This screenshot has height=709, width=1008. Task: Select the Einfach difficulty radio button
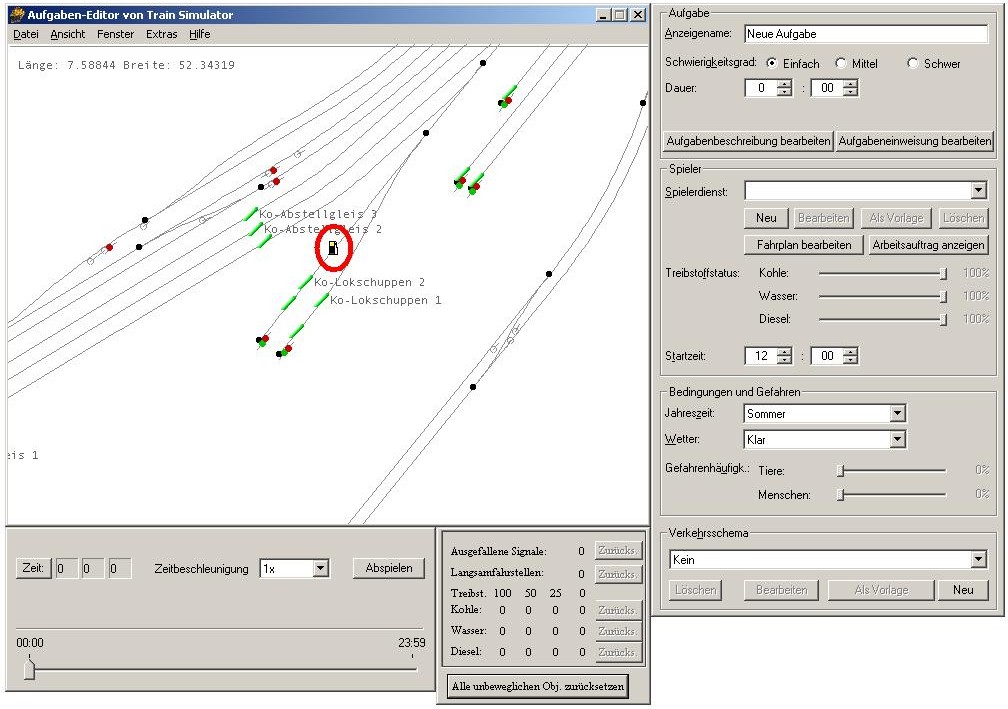point(772,63)
